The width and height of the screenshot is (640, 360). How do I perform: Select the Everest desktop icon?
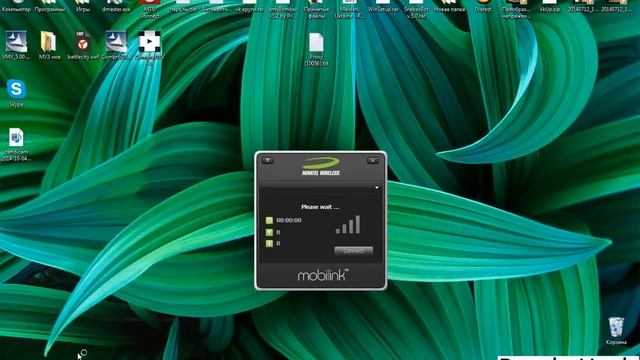click(483, 6)
